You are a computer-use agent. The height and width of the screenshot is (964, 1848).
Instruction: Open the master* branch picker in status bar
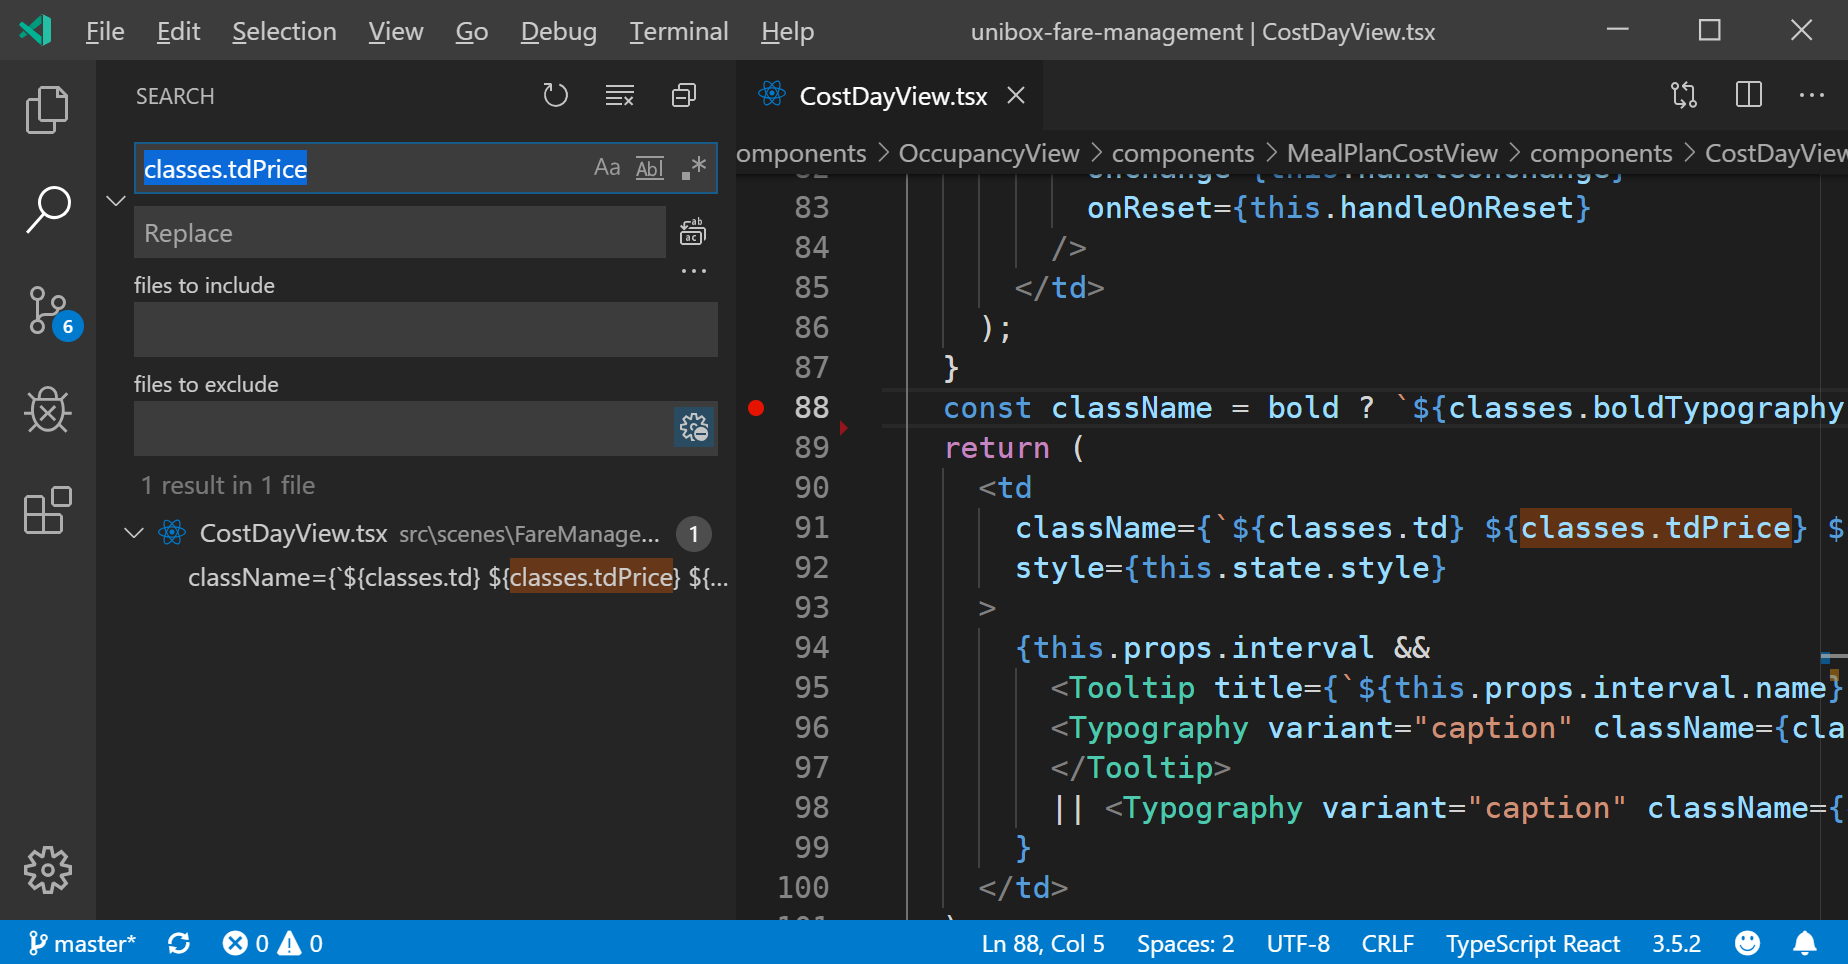point(82,942)
